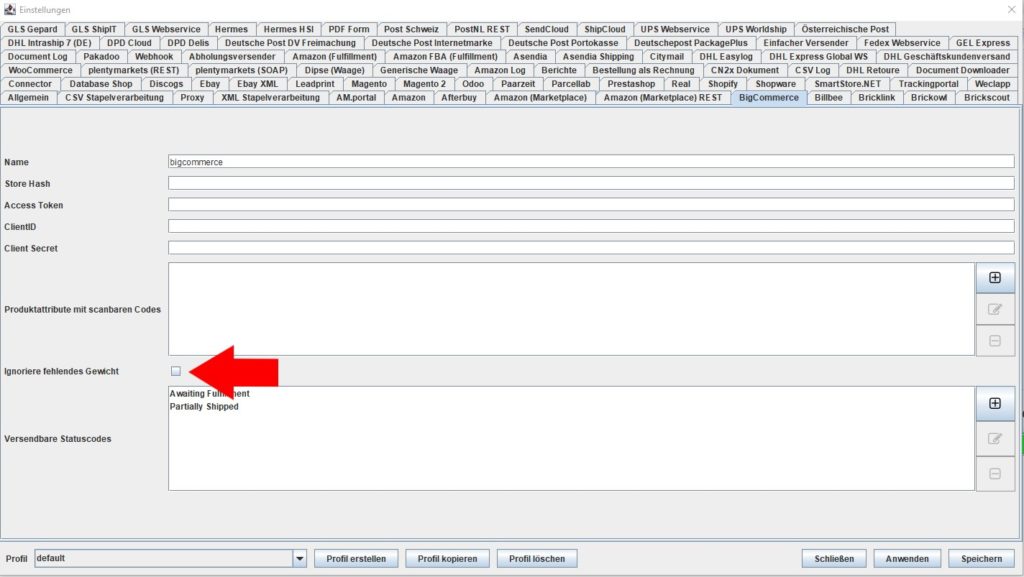Open the Odoo tab

click(x=473, y=84)
